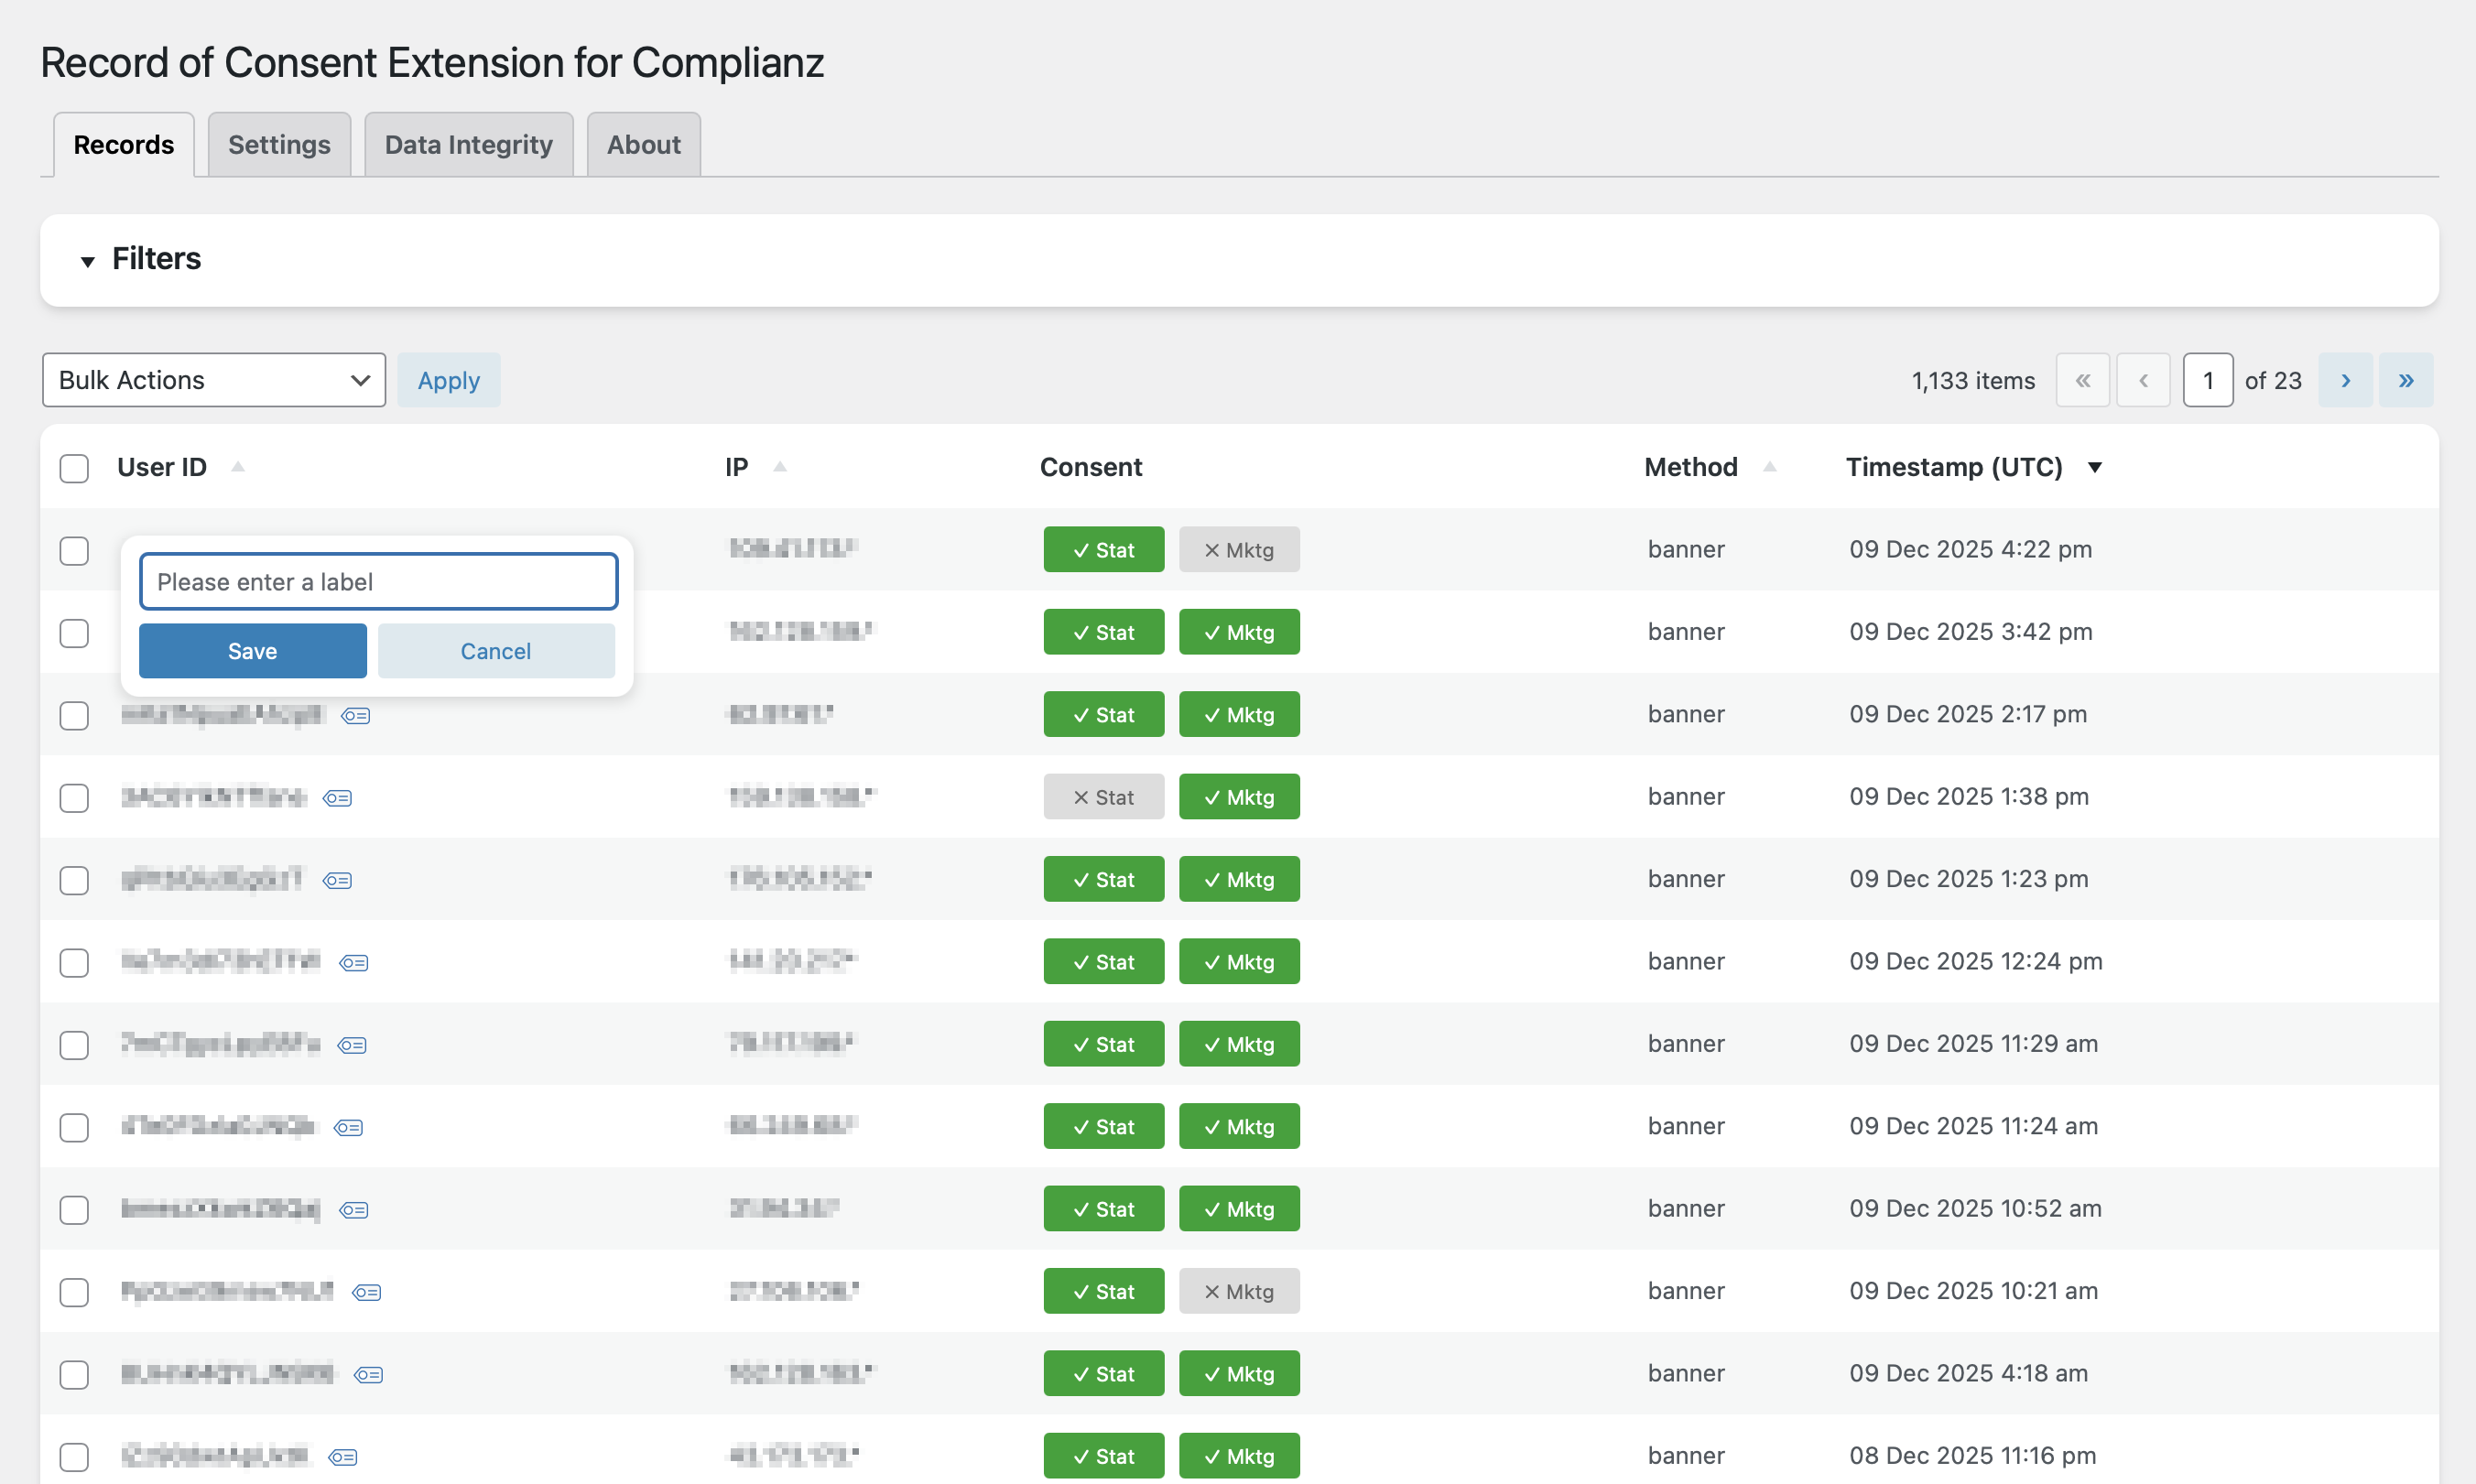Go to next page arrow

pos(2345,381)
